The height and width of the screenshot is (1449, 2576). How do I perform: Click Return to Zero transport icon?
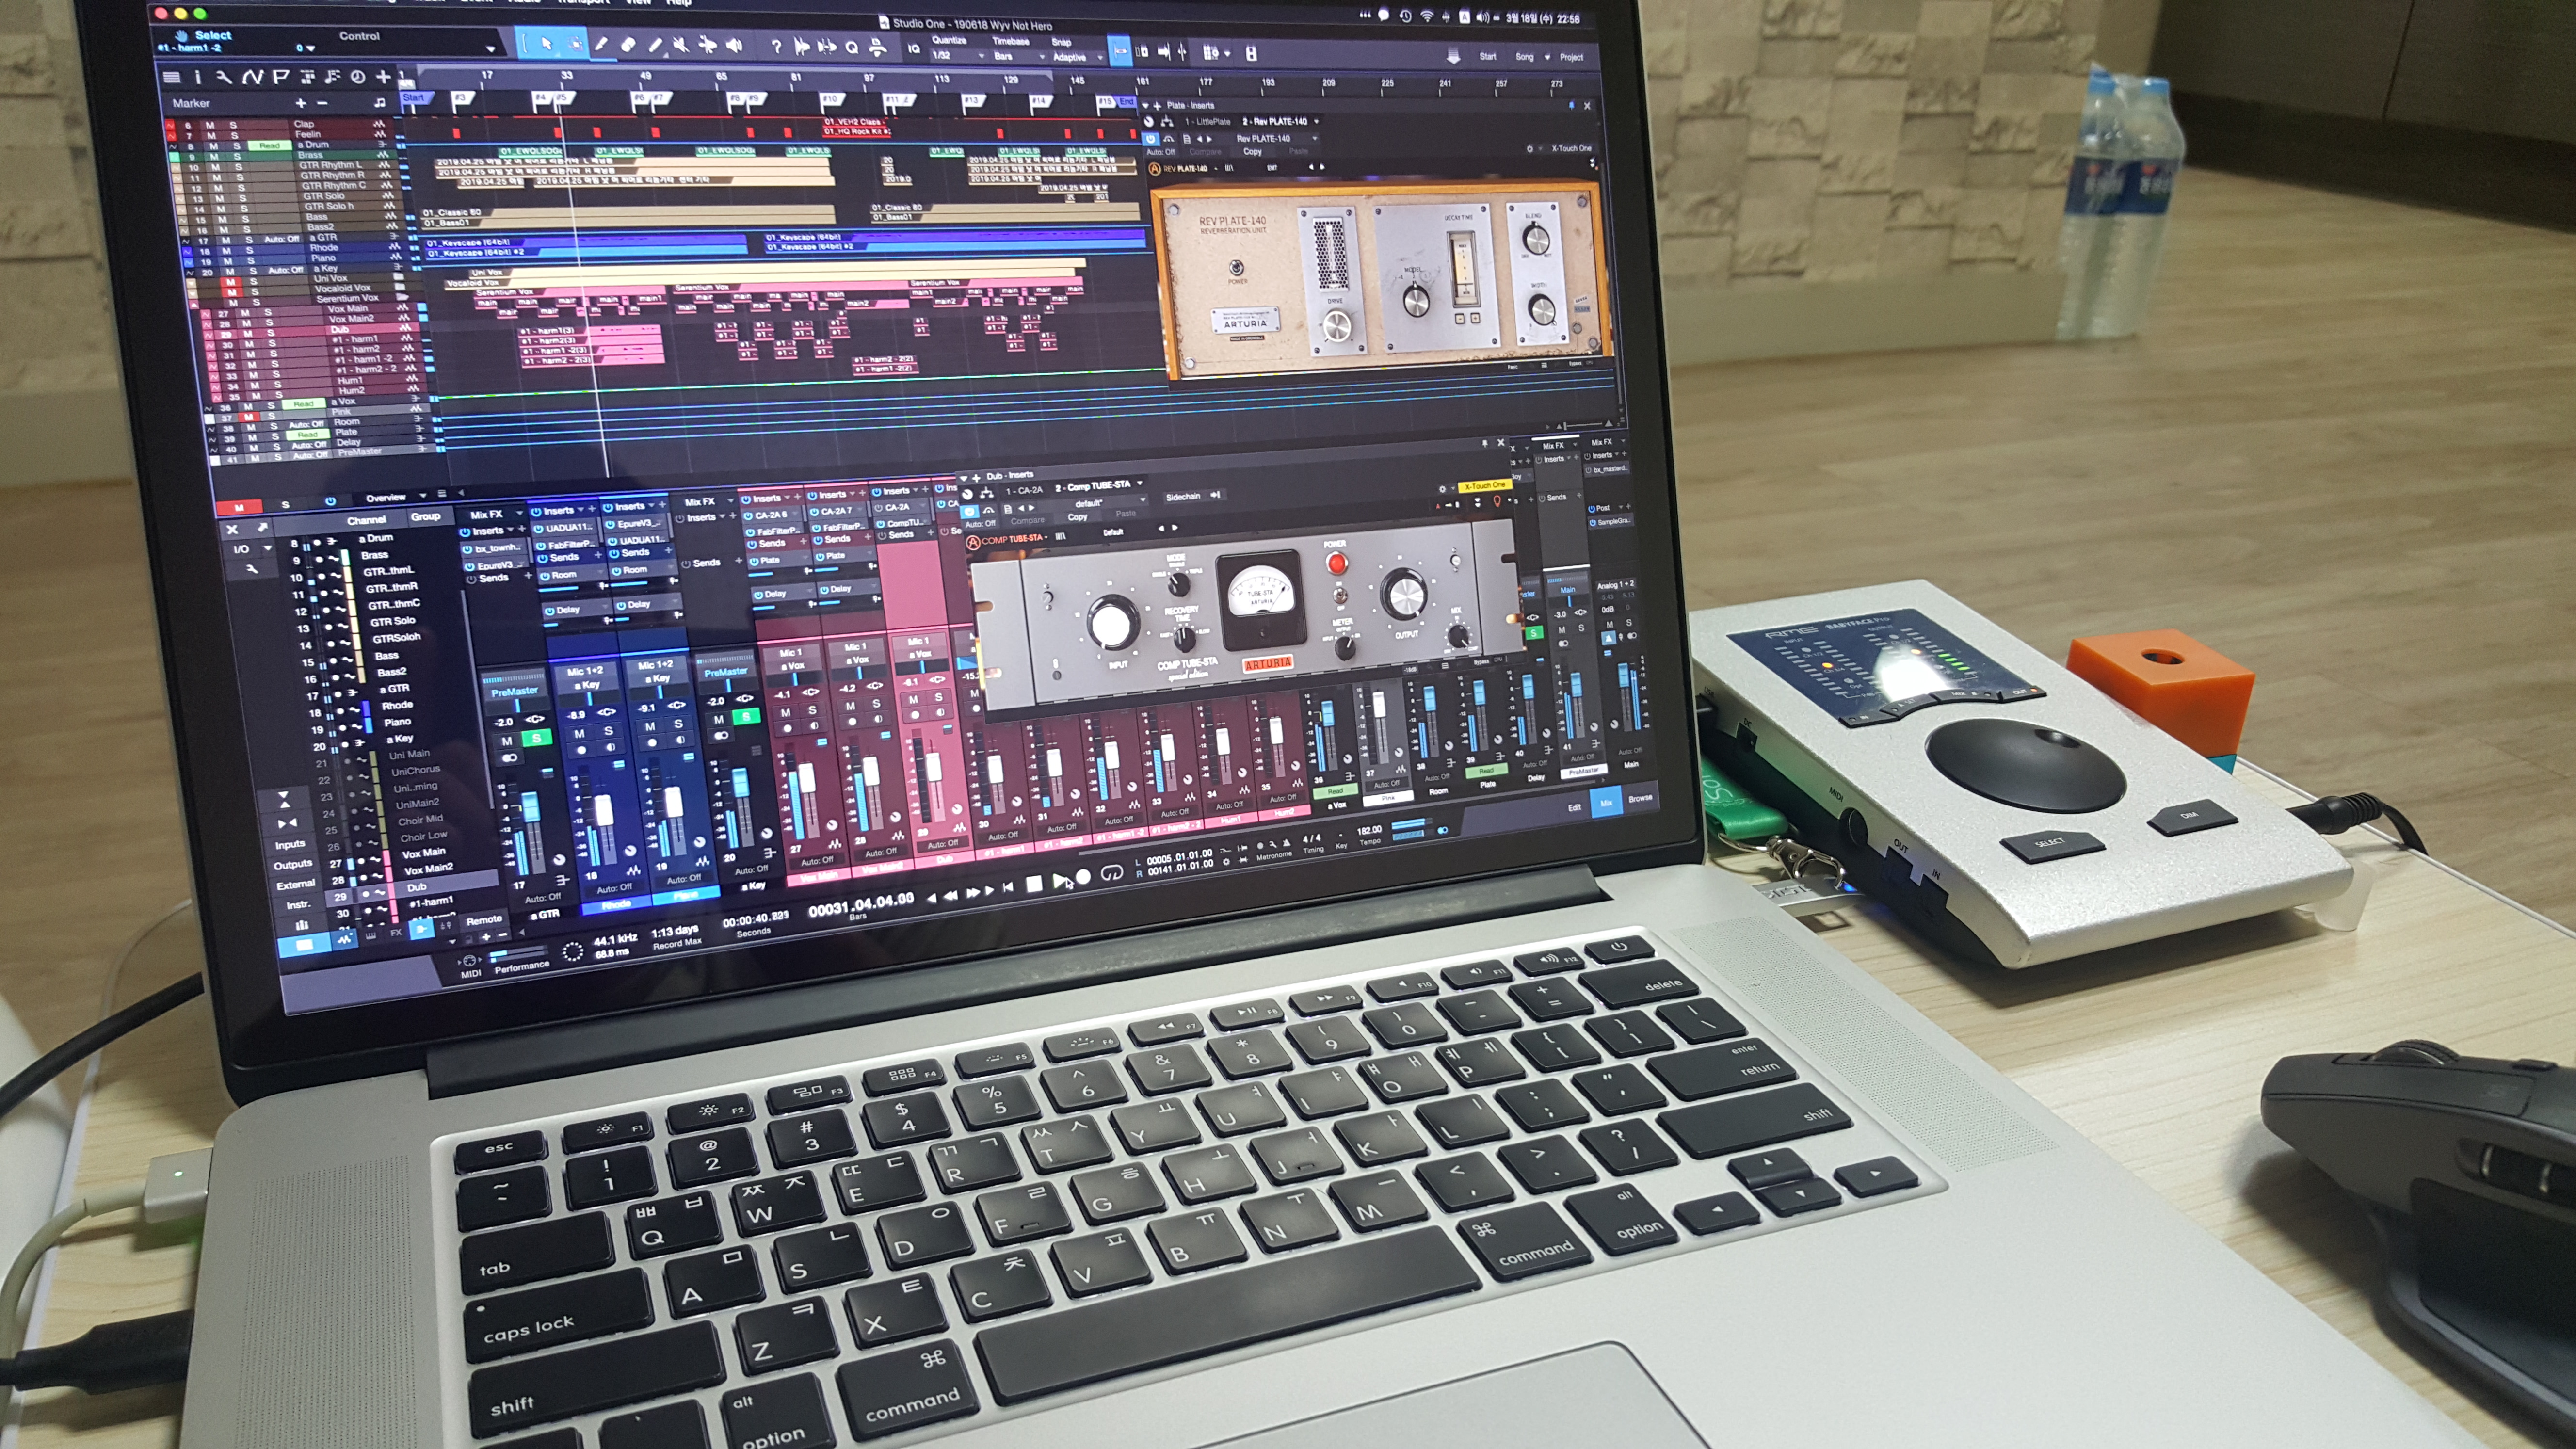(x=1008, y=887)
